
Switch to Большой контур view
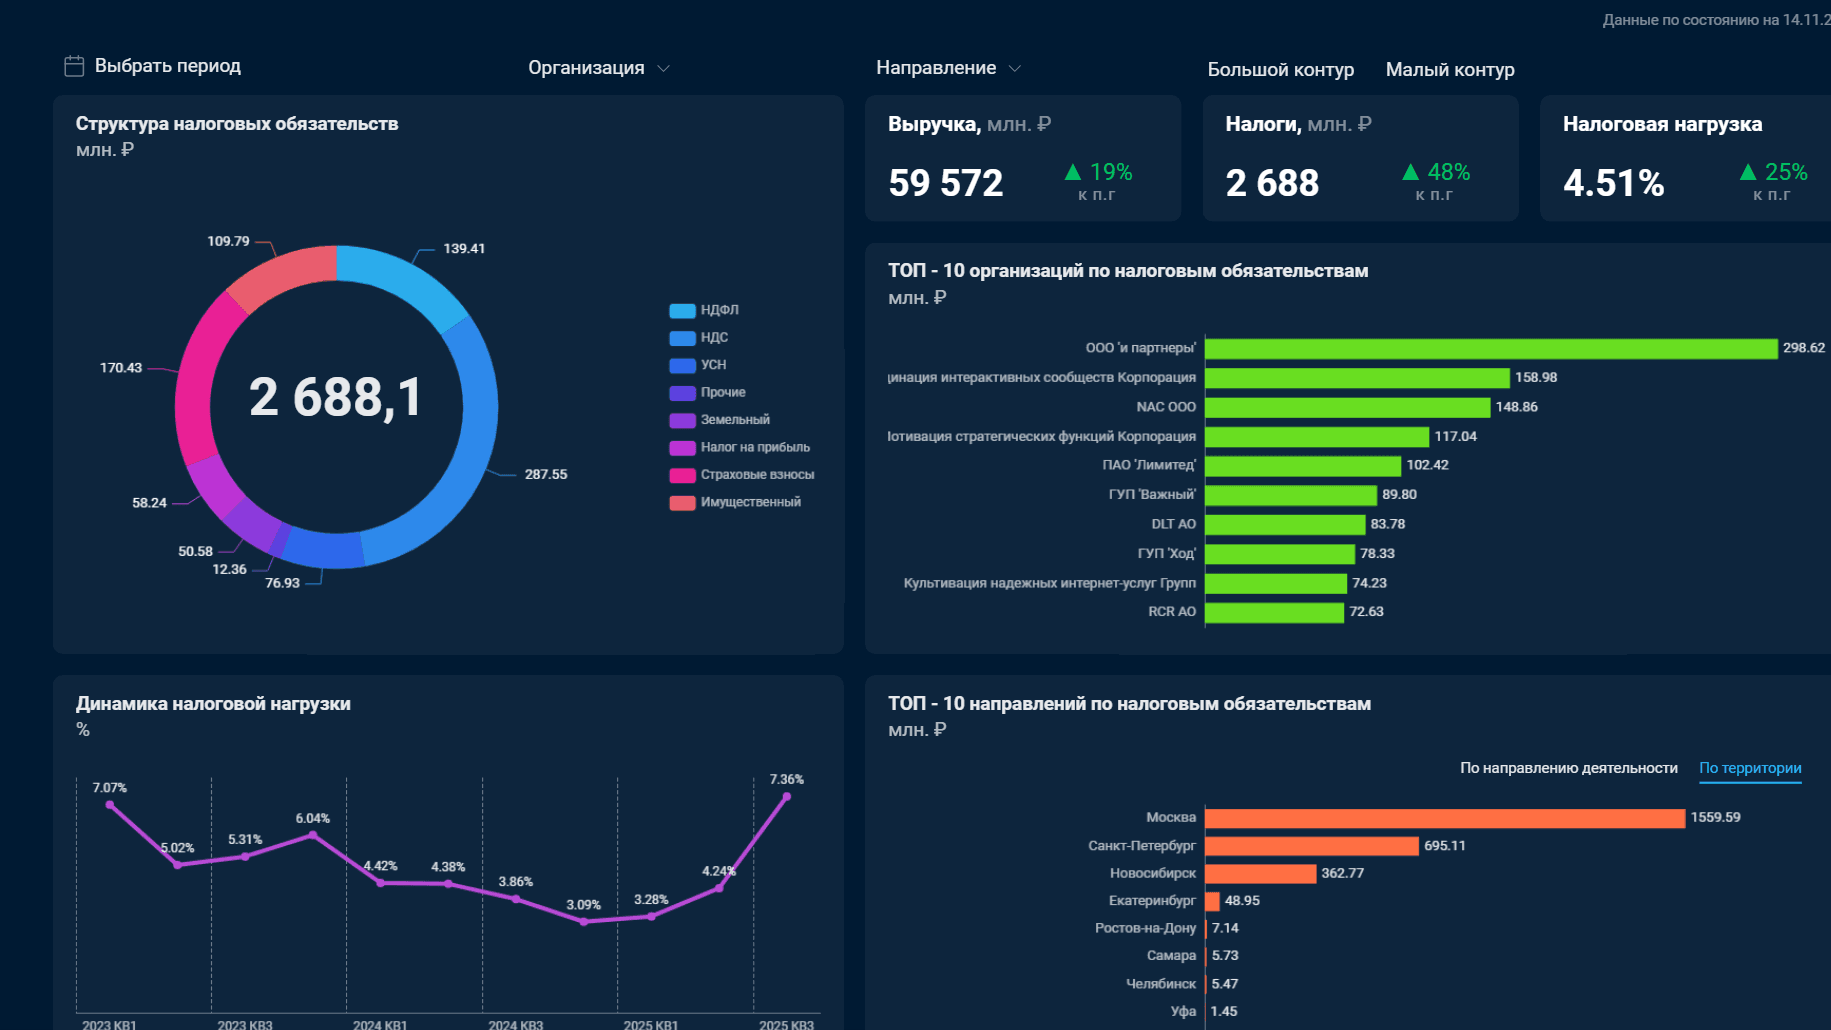pyautogui.click(x=1280, y=70)
